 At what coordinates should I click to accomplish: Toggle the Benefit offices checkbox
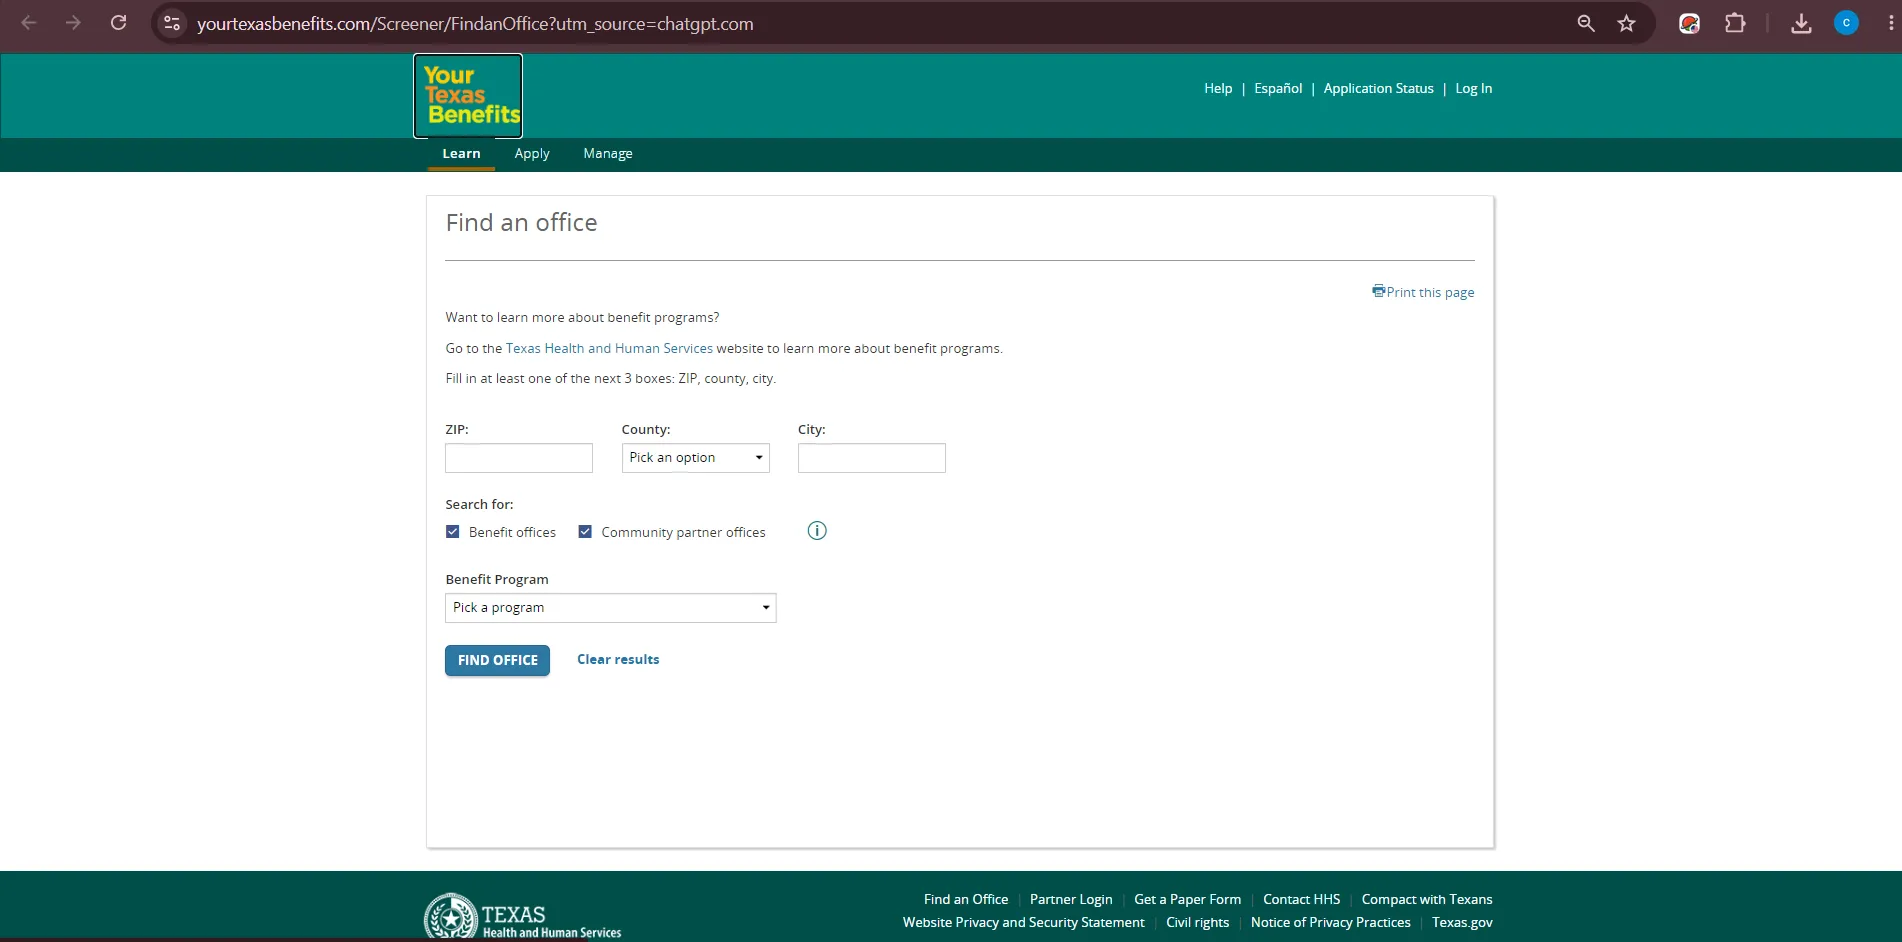(453, 532)
